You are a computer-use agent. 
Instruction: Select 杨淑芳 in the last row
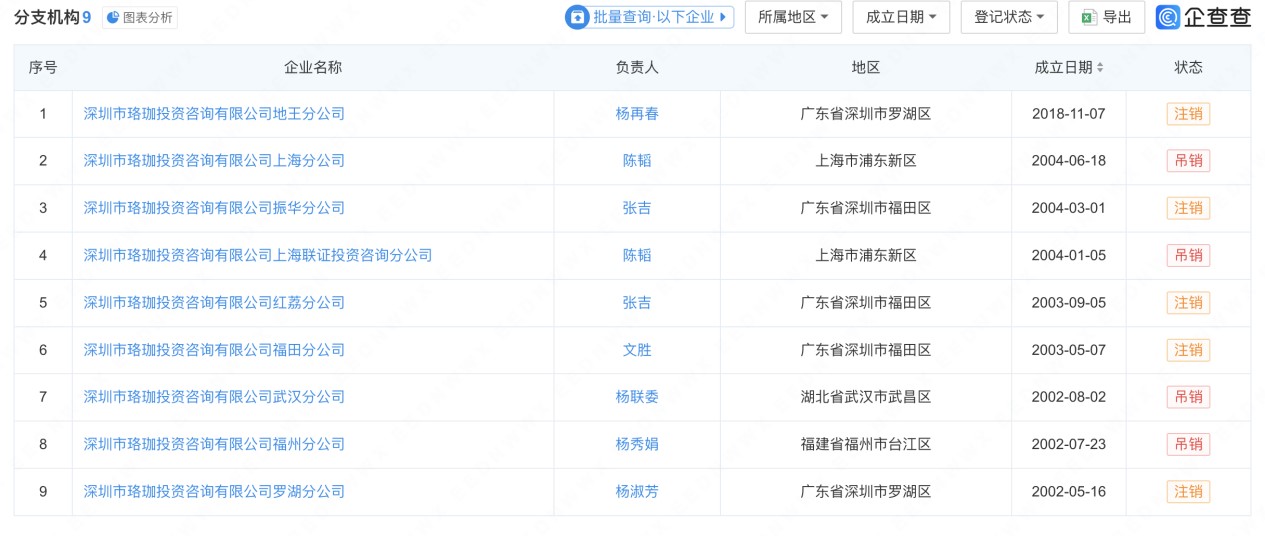tap(637, 491)
